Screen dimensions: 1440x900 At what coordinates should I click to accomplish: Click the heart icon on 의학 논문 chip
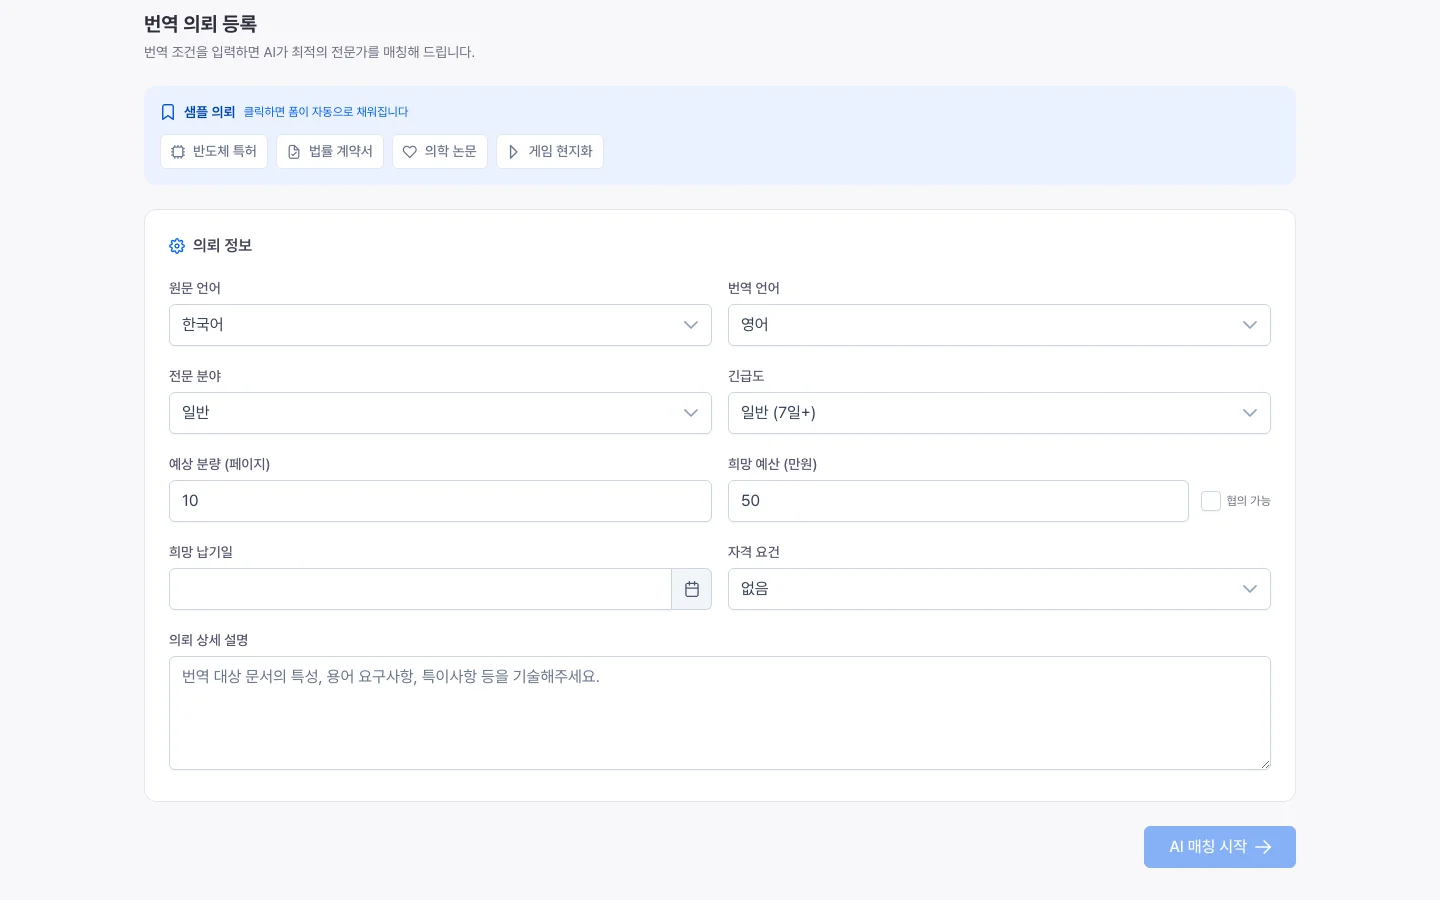(410, 151)
